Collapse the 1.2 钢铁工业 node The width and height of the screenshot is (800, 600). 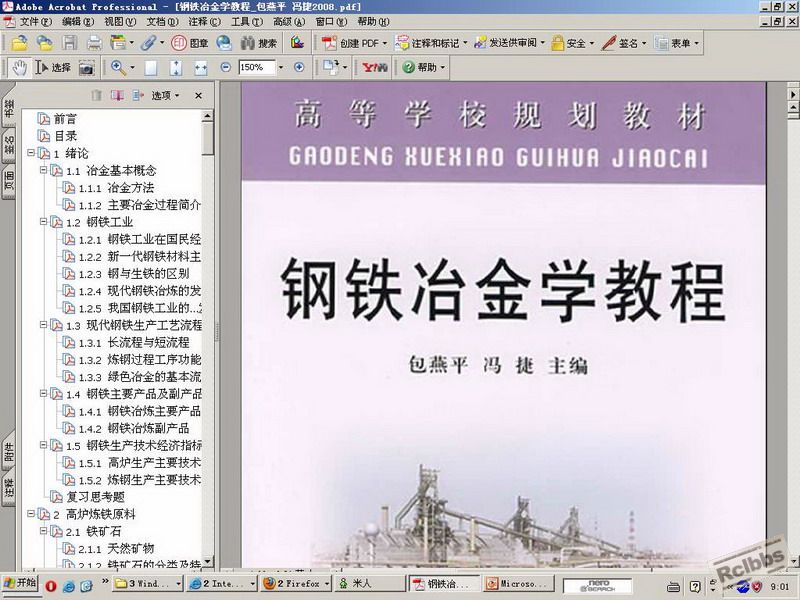click(44, 221)
